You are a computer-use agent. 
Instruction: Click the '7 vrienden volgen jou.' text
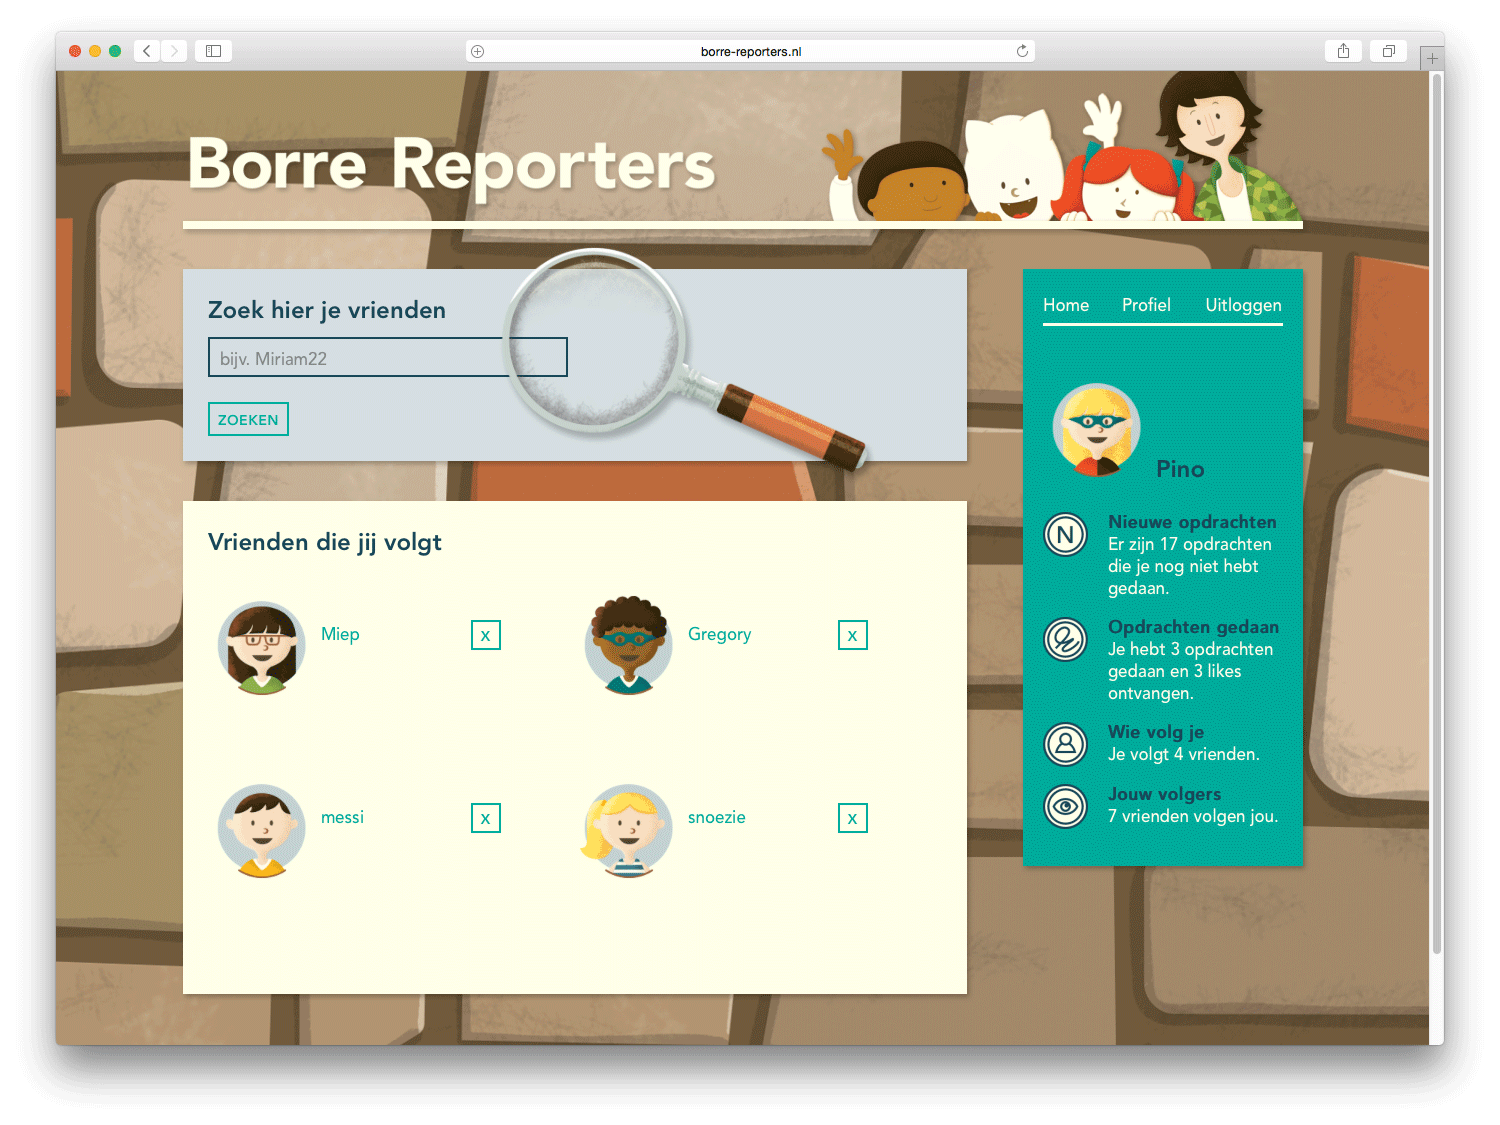pos(1193,816)
